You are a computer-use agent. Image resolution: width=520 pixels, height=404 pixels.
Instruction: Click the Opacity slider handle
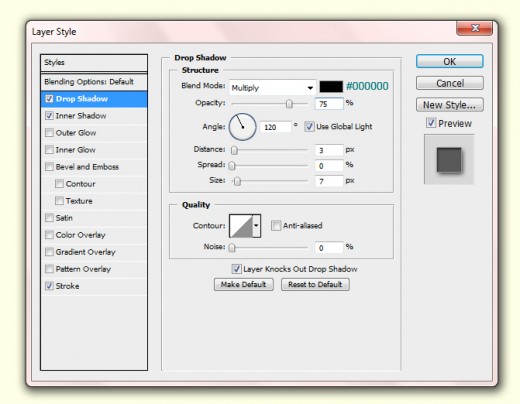[x=289, y=104]
